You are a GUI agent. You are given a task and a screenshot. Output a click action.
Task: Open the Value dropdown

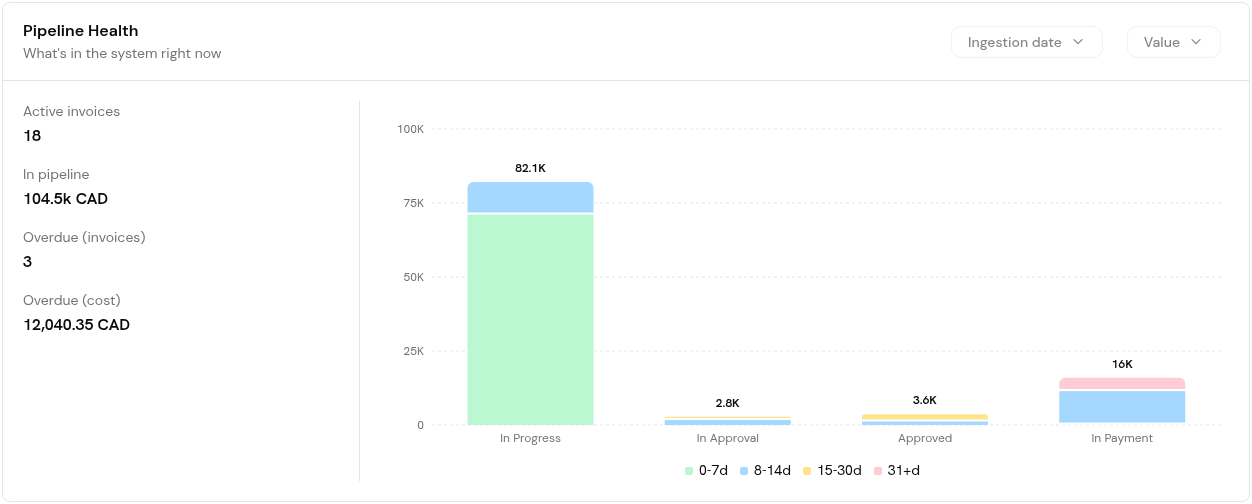pos(1173,42)
